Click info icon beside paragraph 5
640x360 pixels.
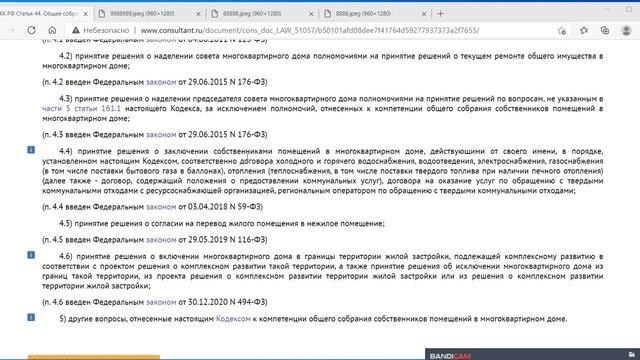click(31, 317)
